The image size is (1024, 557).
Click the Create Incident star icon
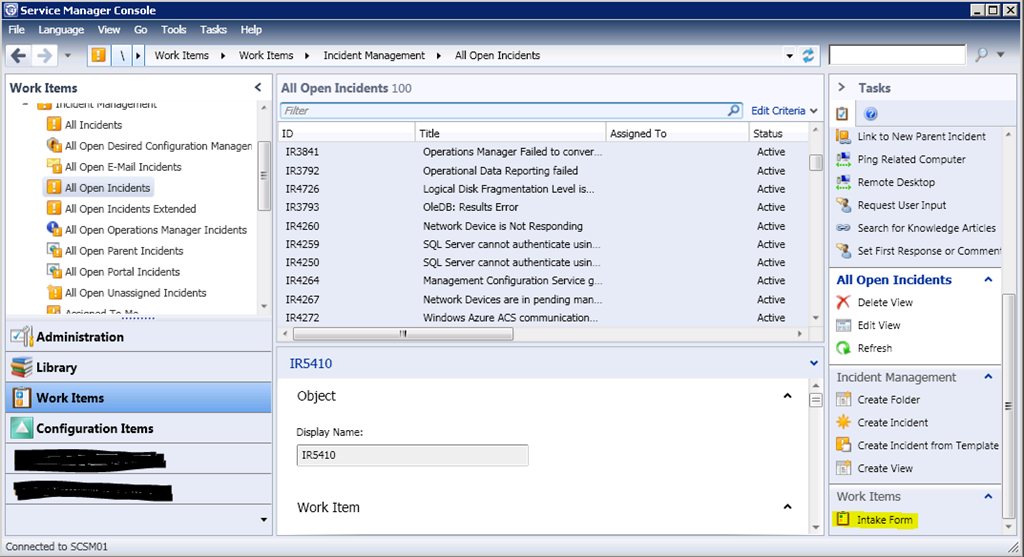843,422
